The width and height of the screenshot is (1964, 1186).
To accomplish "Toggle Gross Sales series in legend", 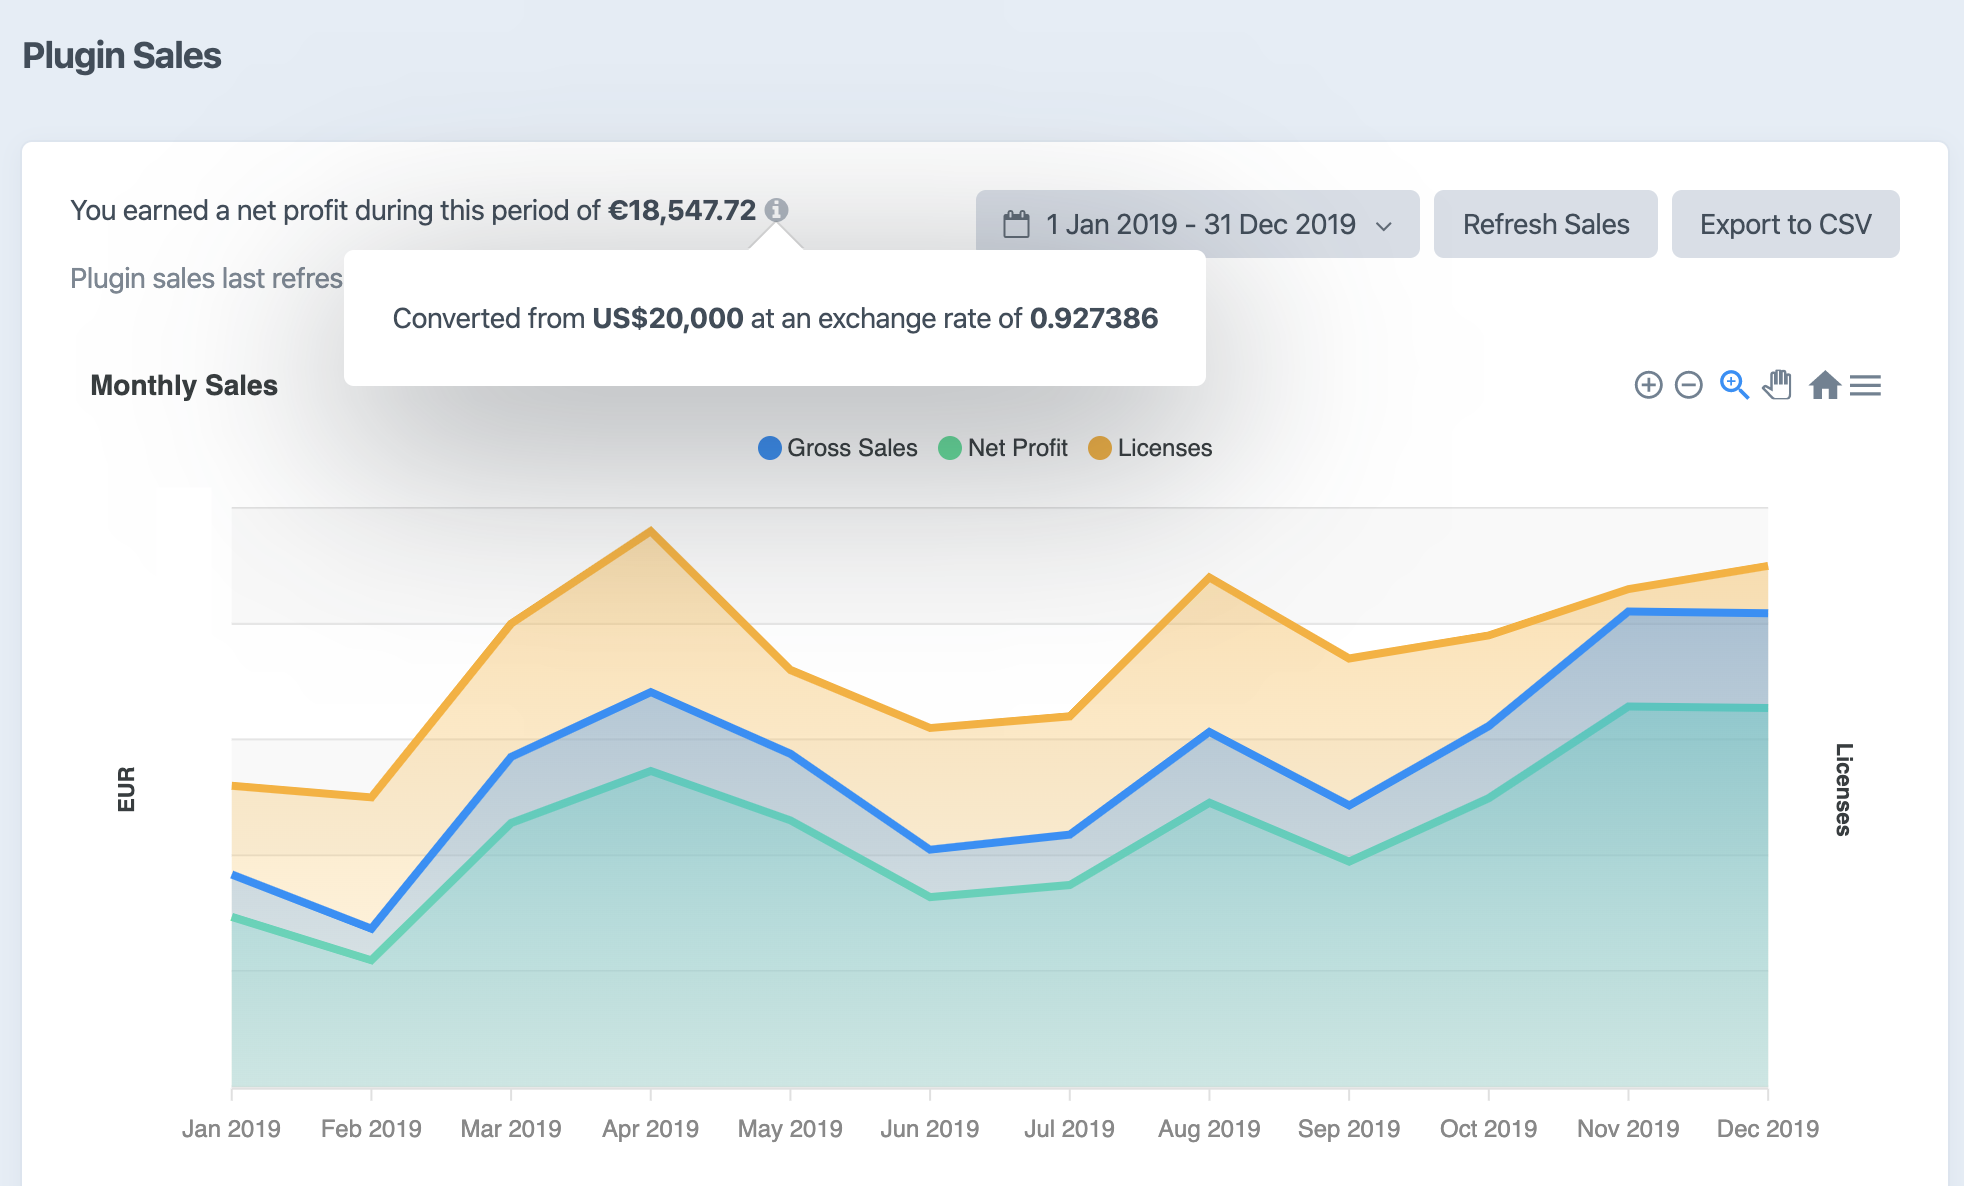I will (851, 448).
